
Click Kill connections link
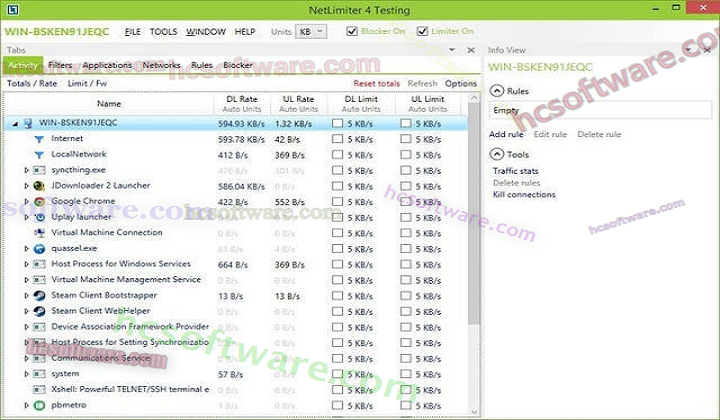524,195
